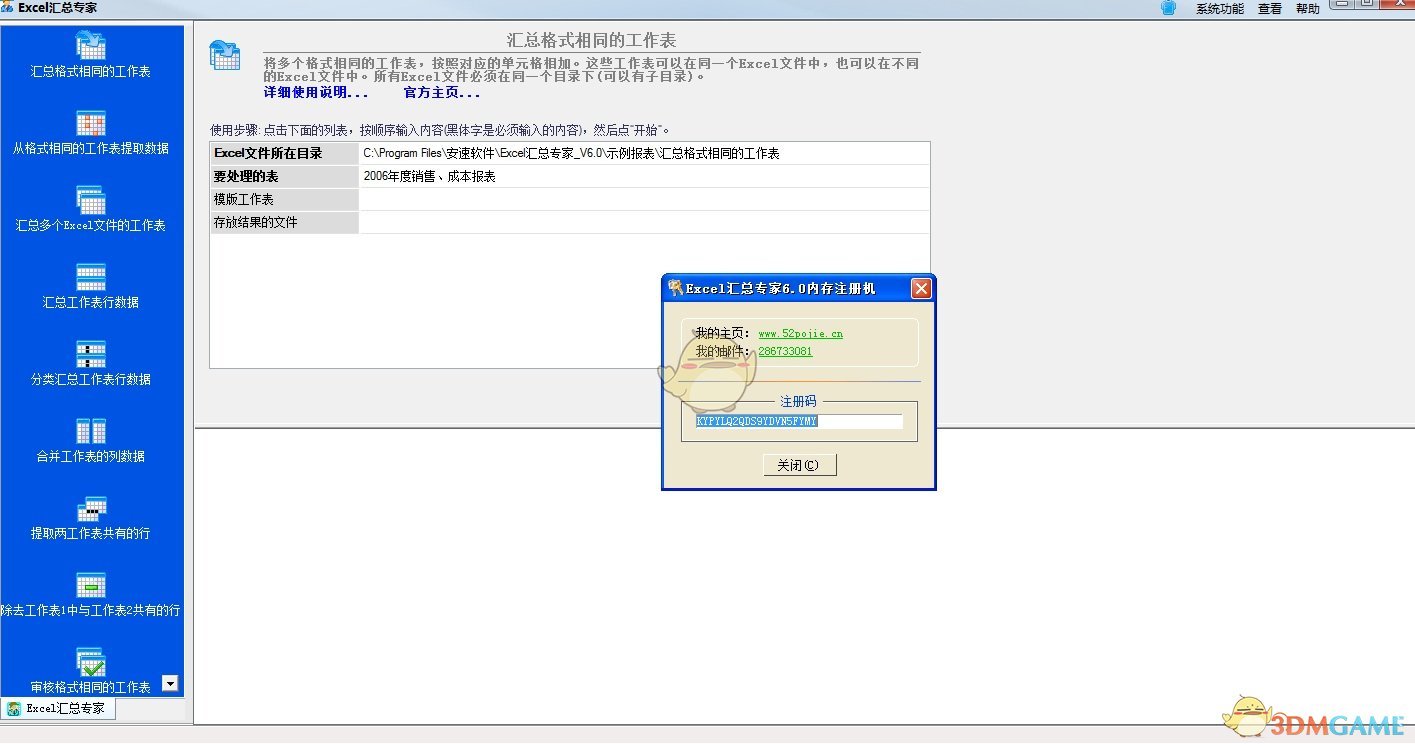Open the 查看 menu
1415x744 pixels.
1270,9
